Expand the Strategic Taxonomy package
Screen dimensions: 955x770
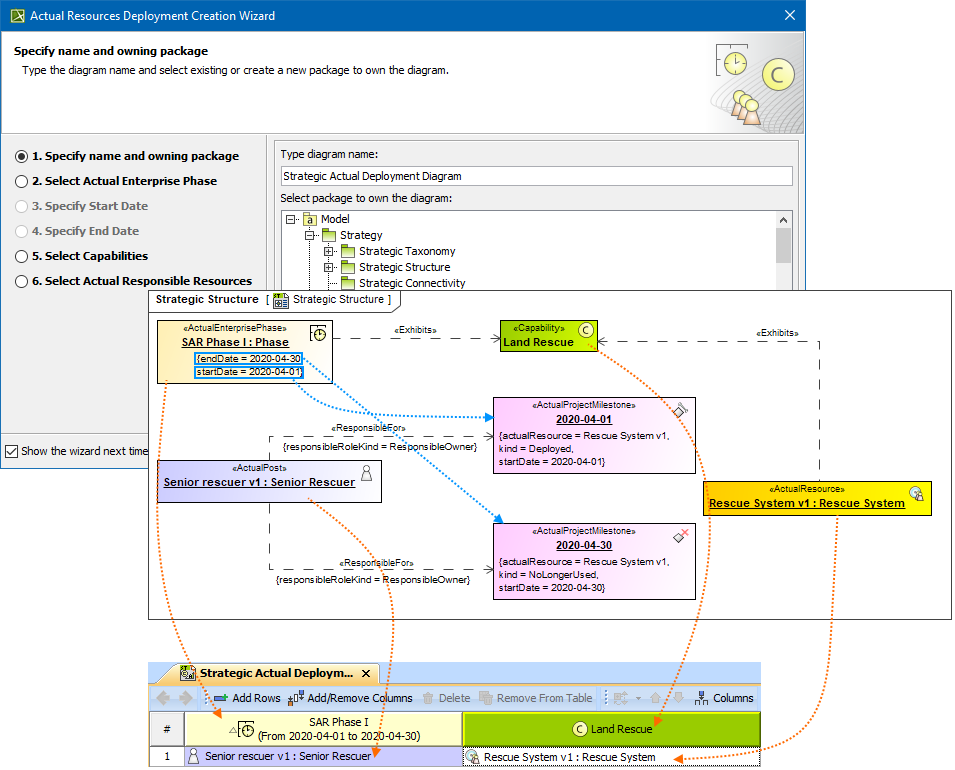[x=328, y=252]
